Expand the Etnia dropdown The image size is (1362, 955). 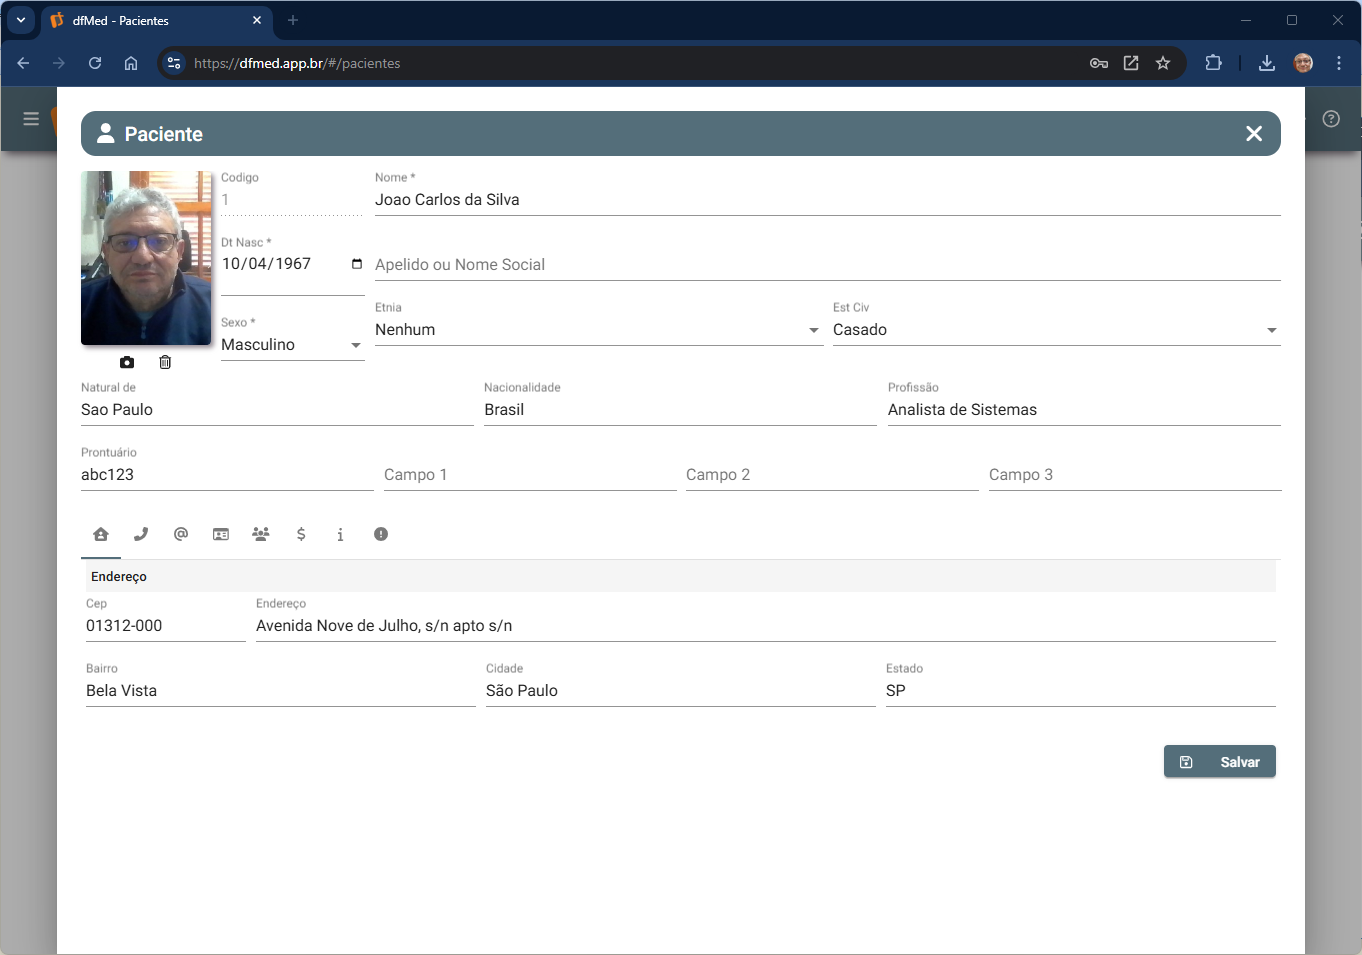point(814,330)
